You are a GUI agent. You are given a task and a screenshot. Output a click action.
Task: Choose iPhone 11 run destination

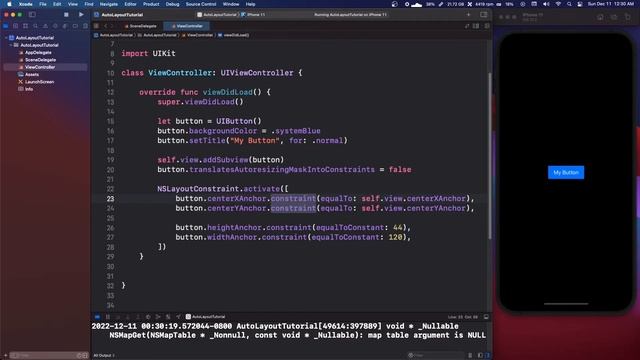click(253, 15)
